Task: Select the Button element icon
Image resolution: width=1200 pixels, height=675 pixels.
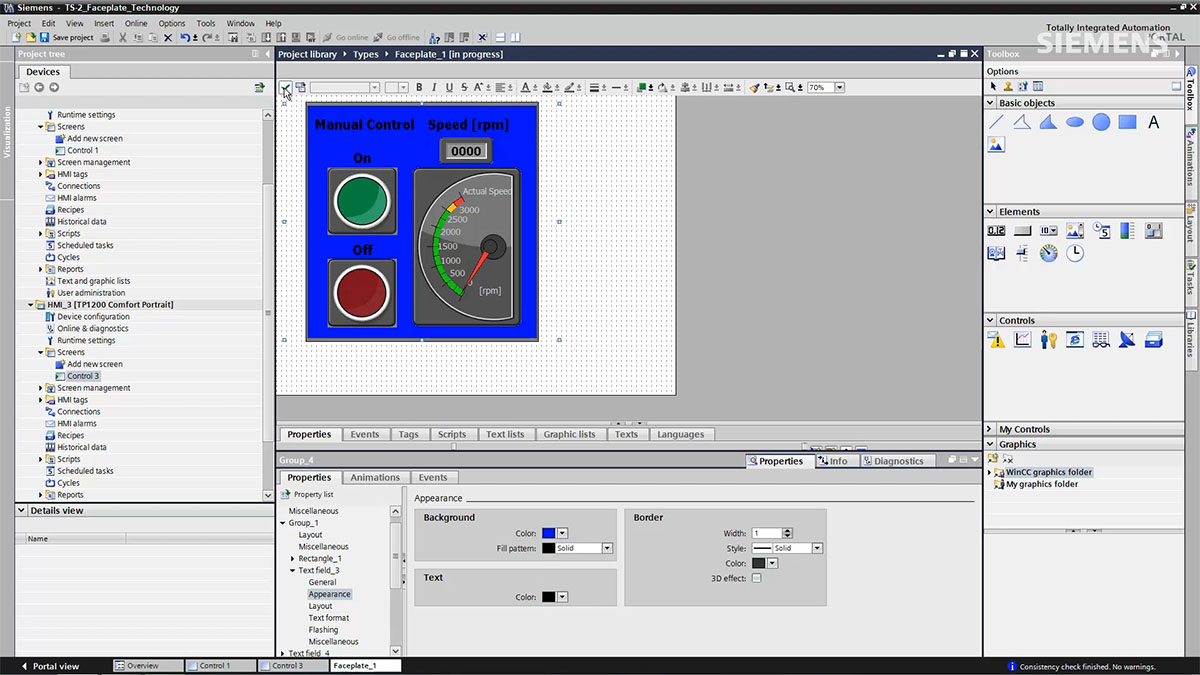Action: (1022, 231)
